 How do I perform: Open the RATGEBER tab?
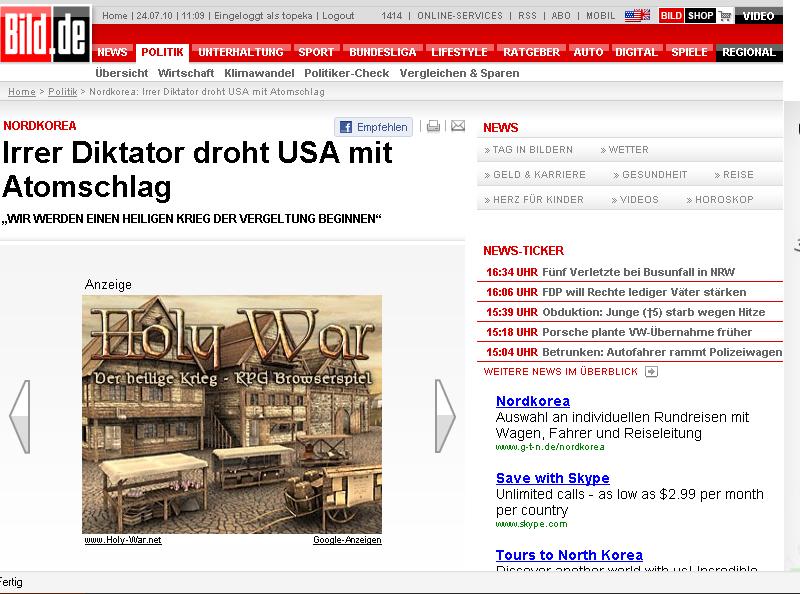pos(531,52)
